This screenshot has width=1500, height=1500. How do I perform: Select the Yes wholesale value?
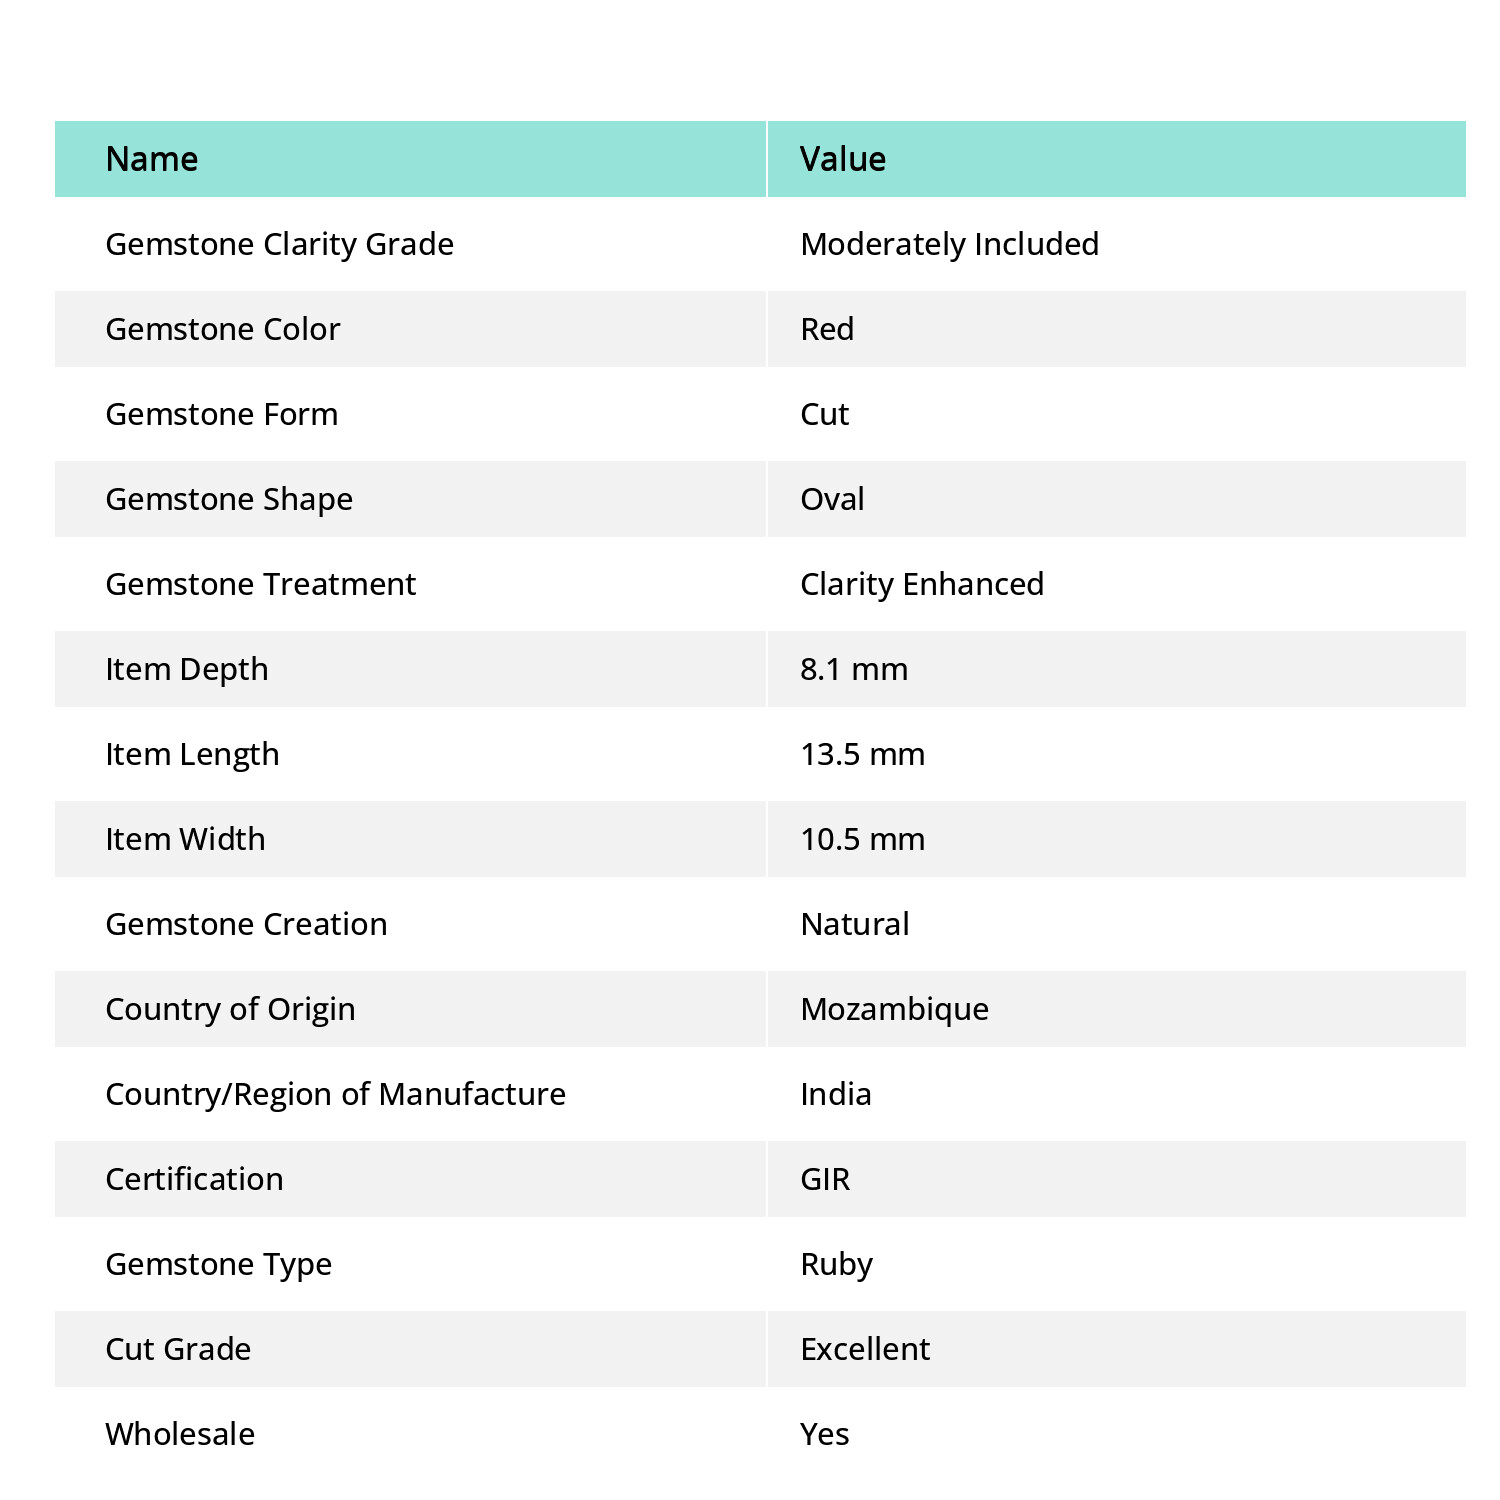click(825, 1434)
